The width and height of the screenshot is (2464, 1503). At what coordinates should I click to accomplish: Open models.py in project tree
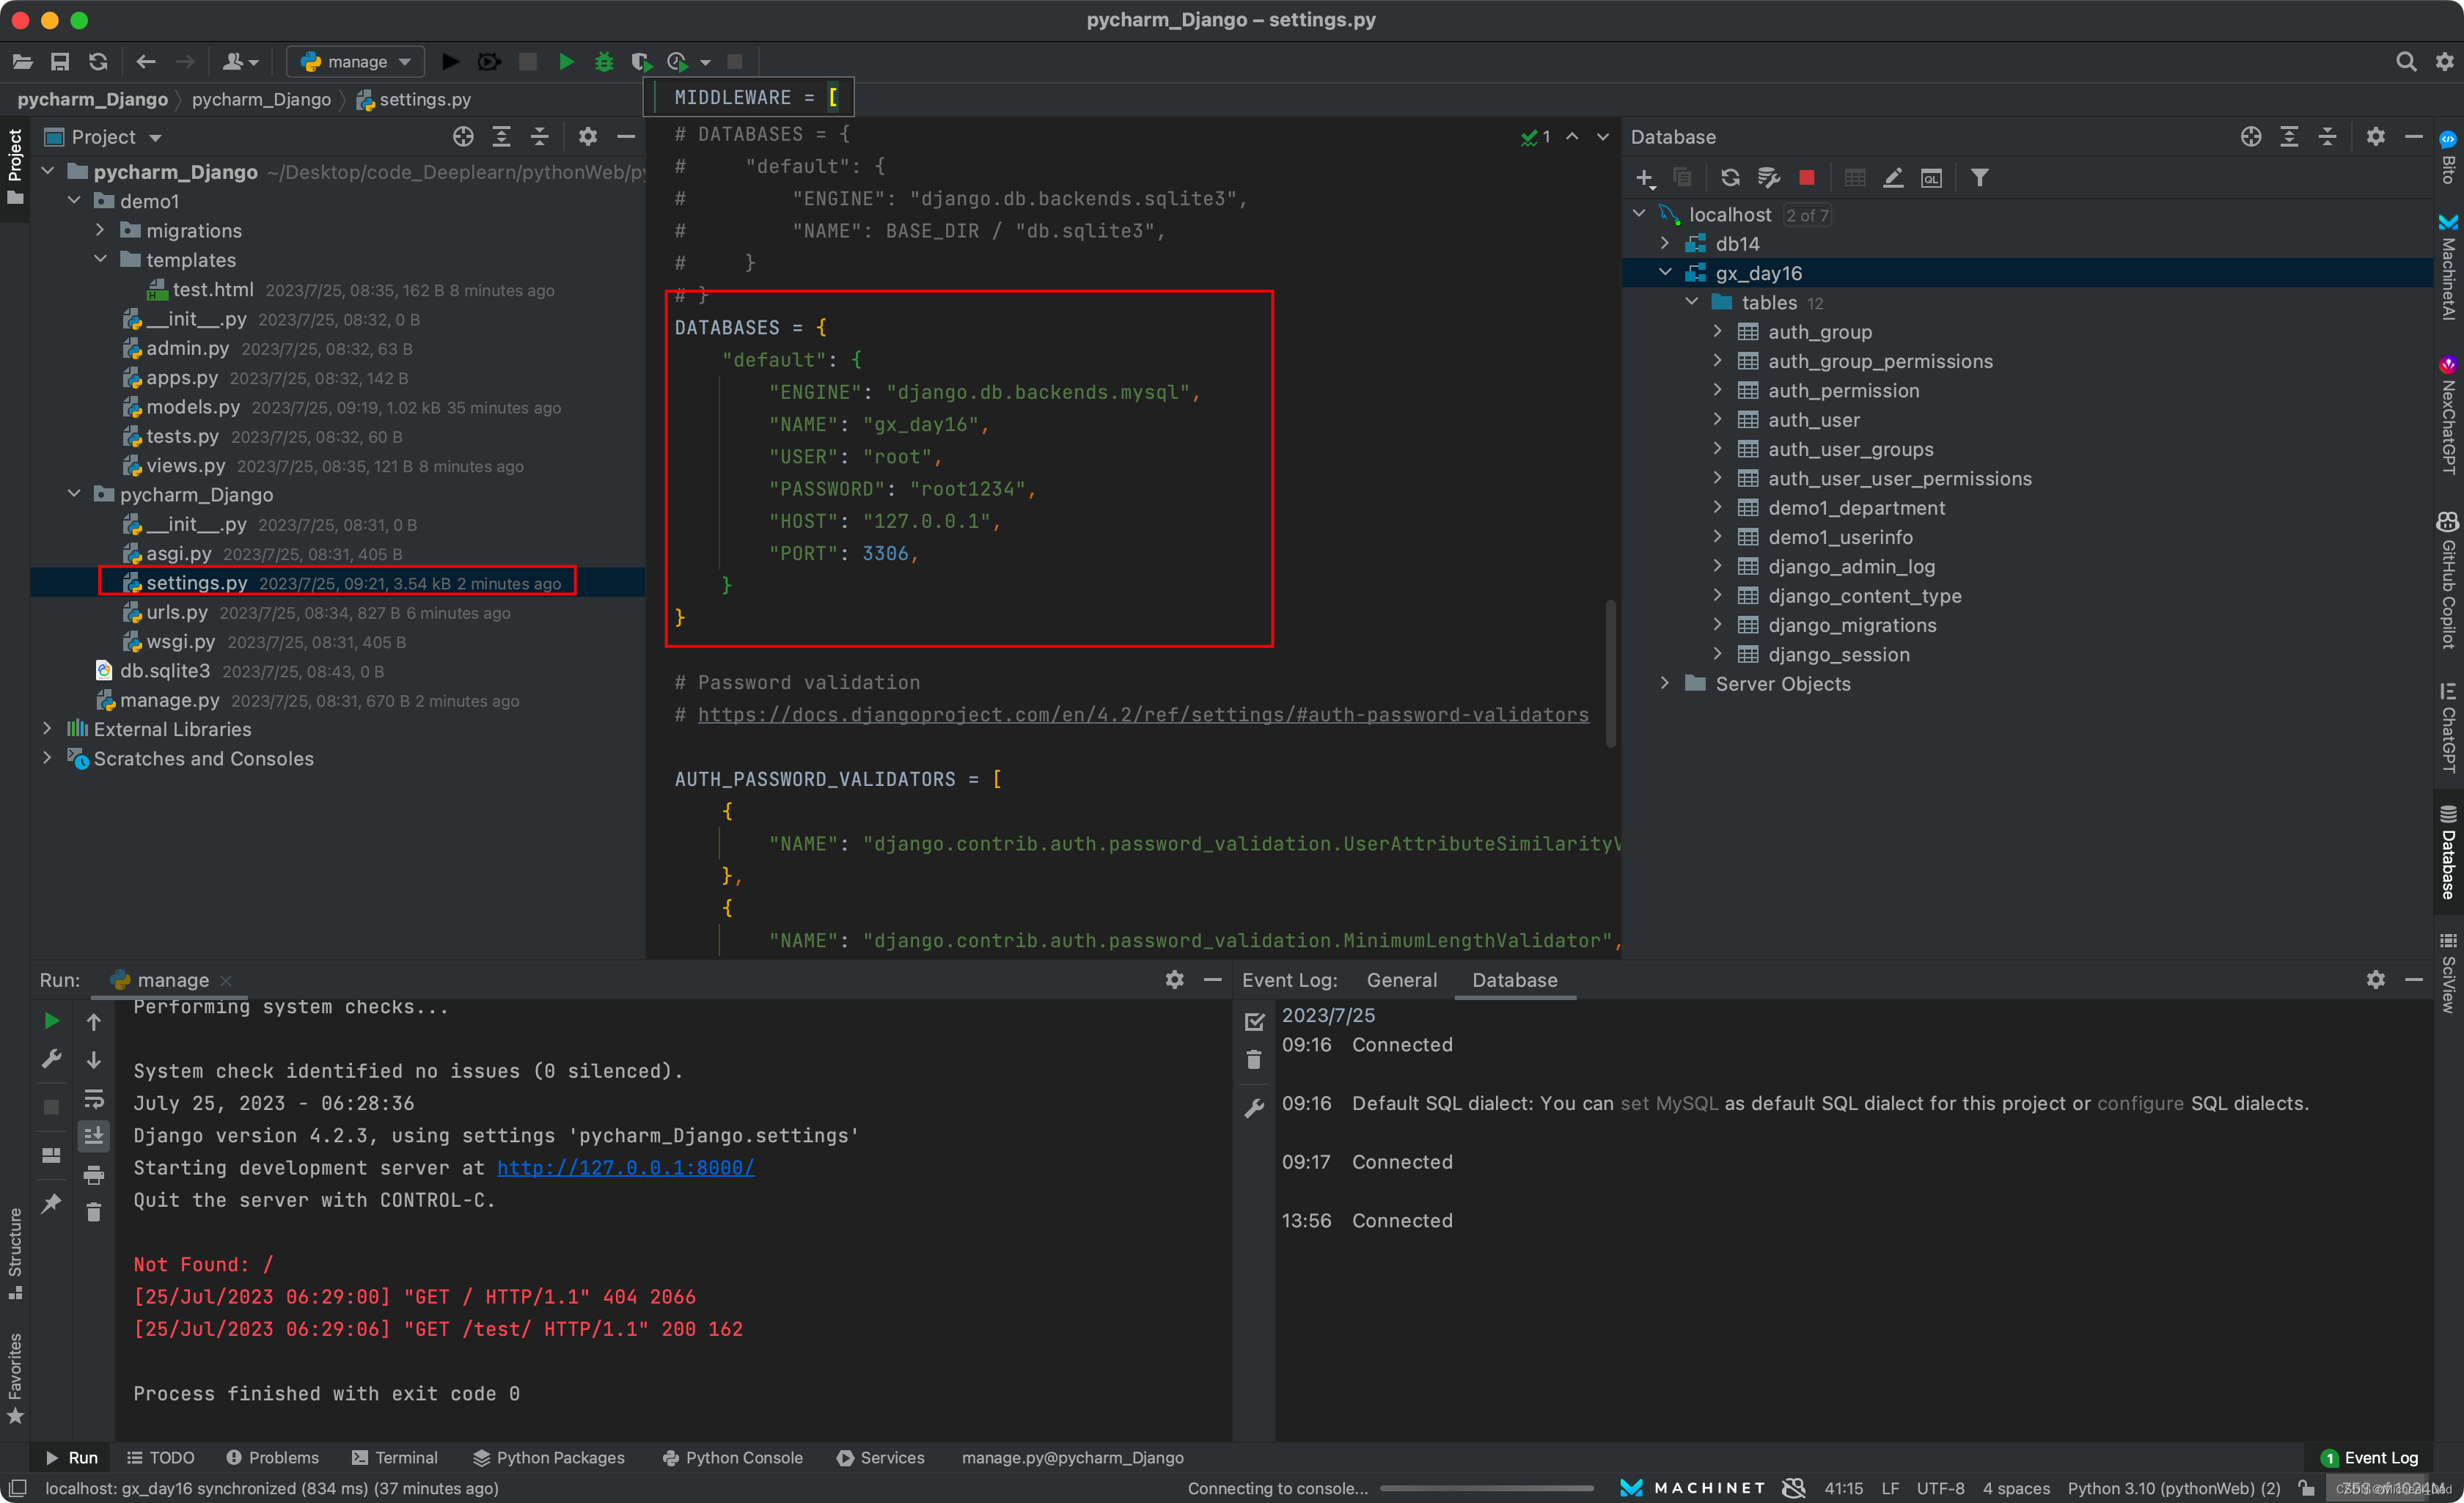192,407
